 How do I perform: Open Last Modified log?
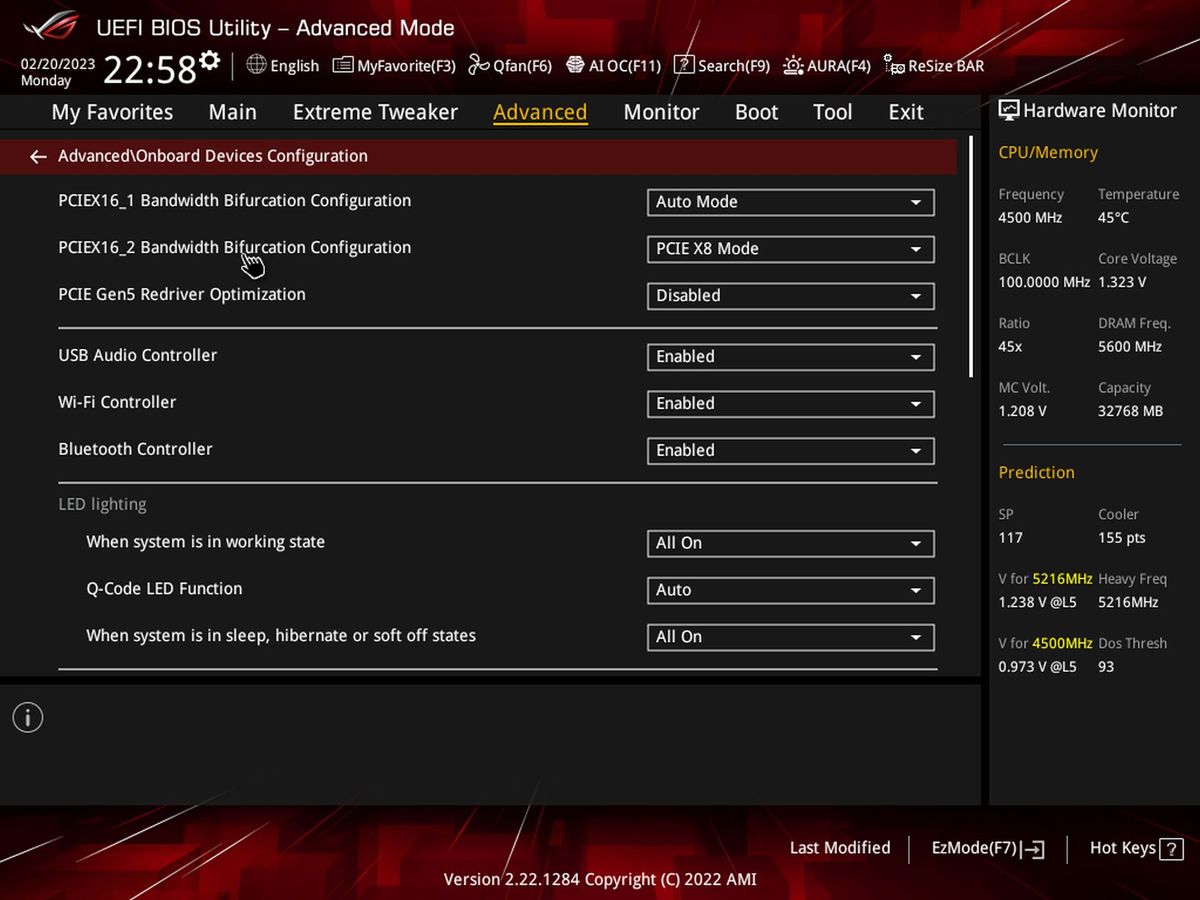pyautogui.click(x=840, y=848)
